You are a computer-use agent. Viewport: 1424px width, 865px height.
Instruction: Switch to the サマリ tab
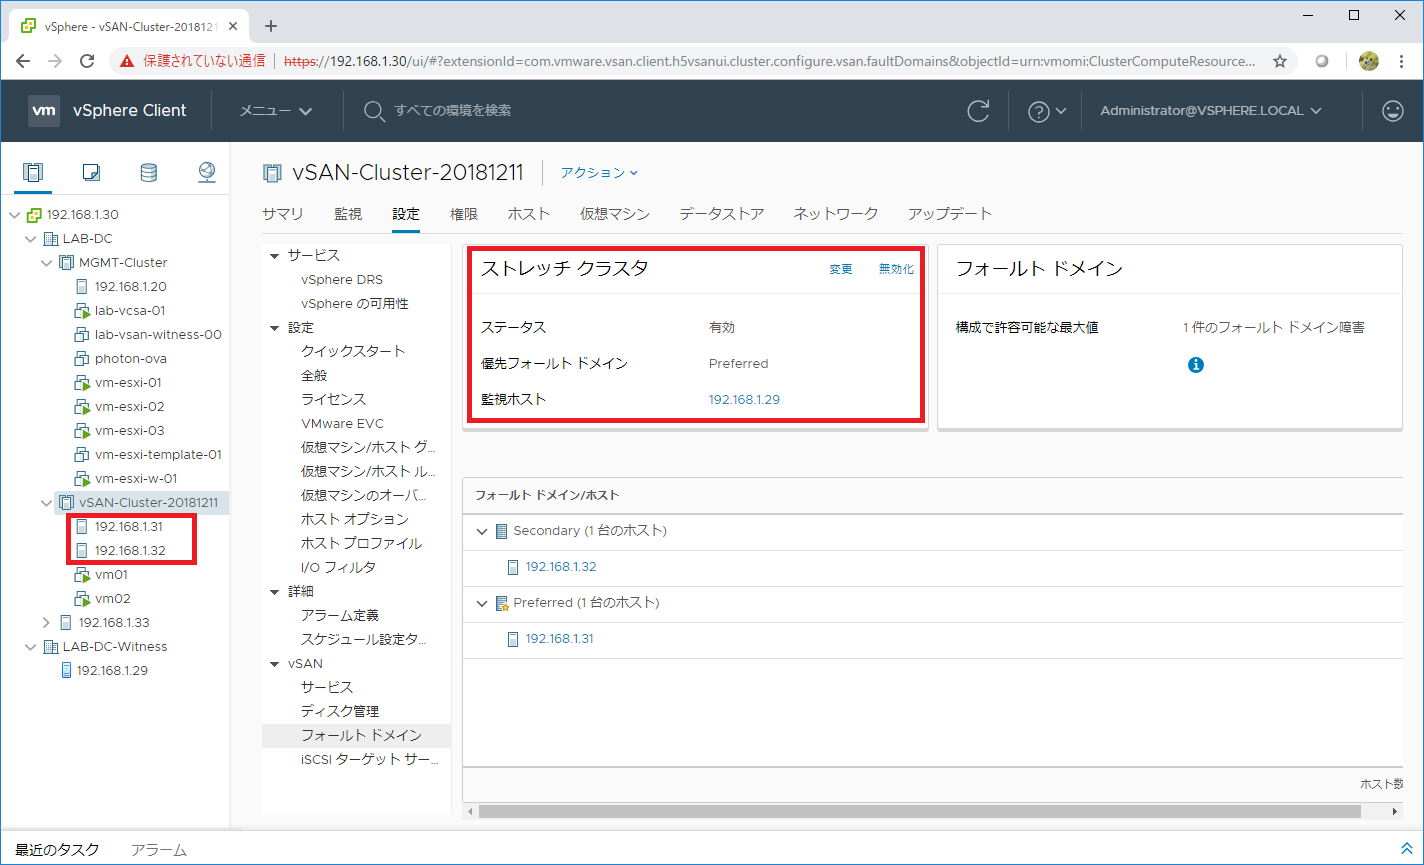coord(283,214)
